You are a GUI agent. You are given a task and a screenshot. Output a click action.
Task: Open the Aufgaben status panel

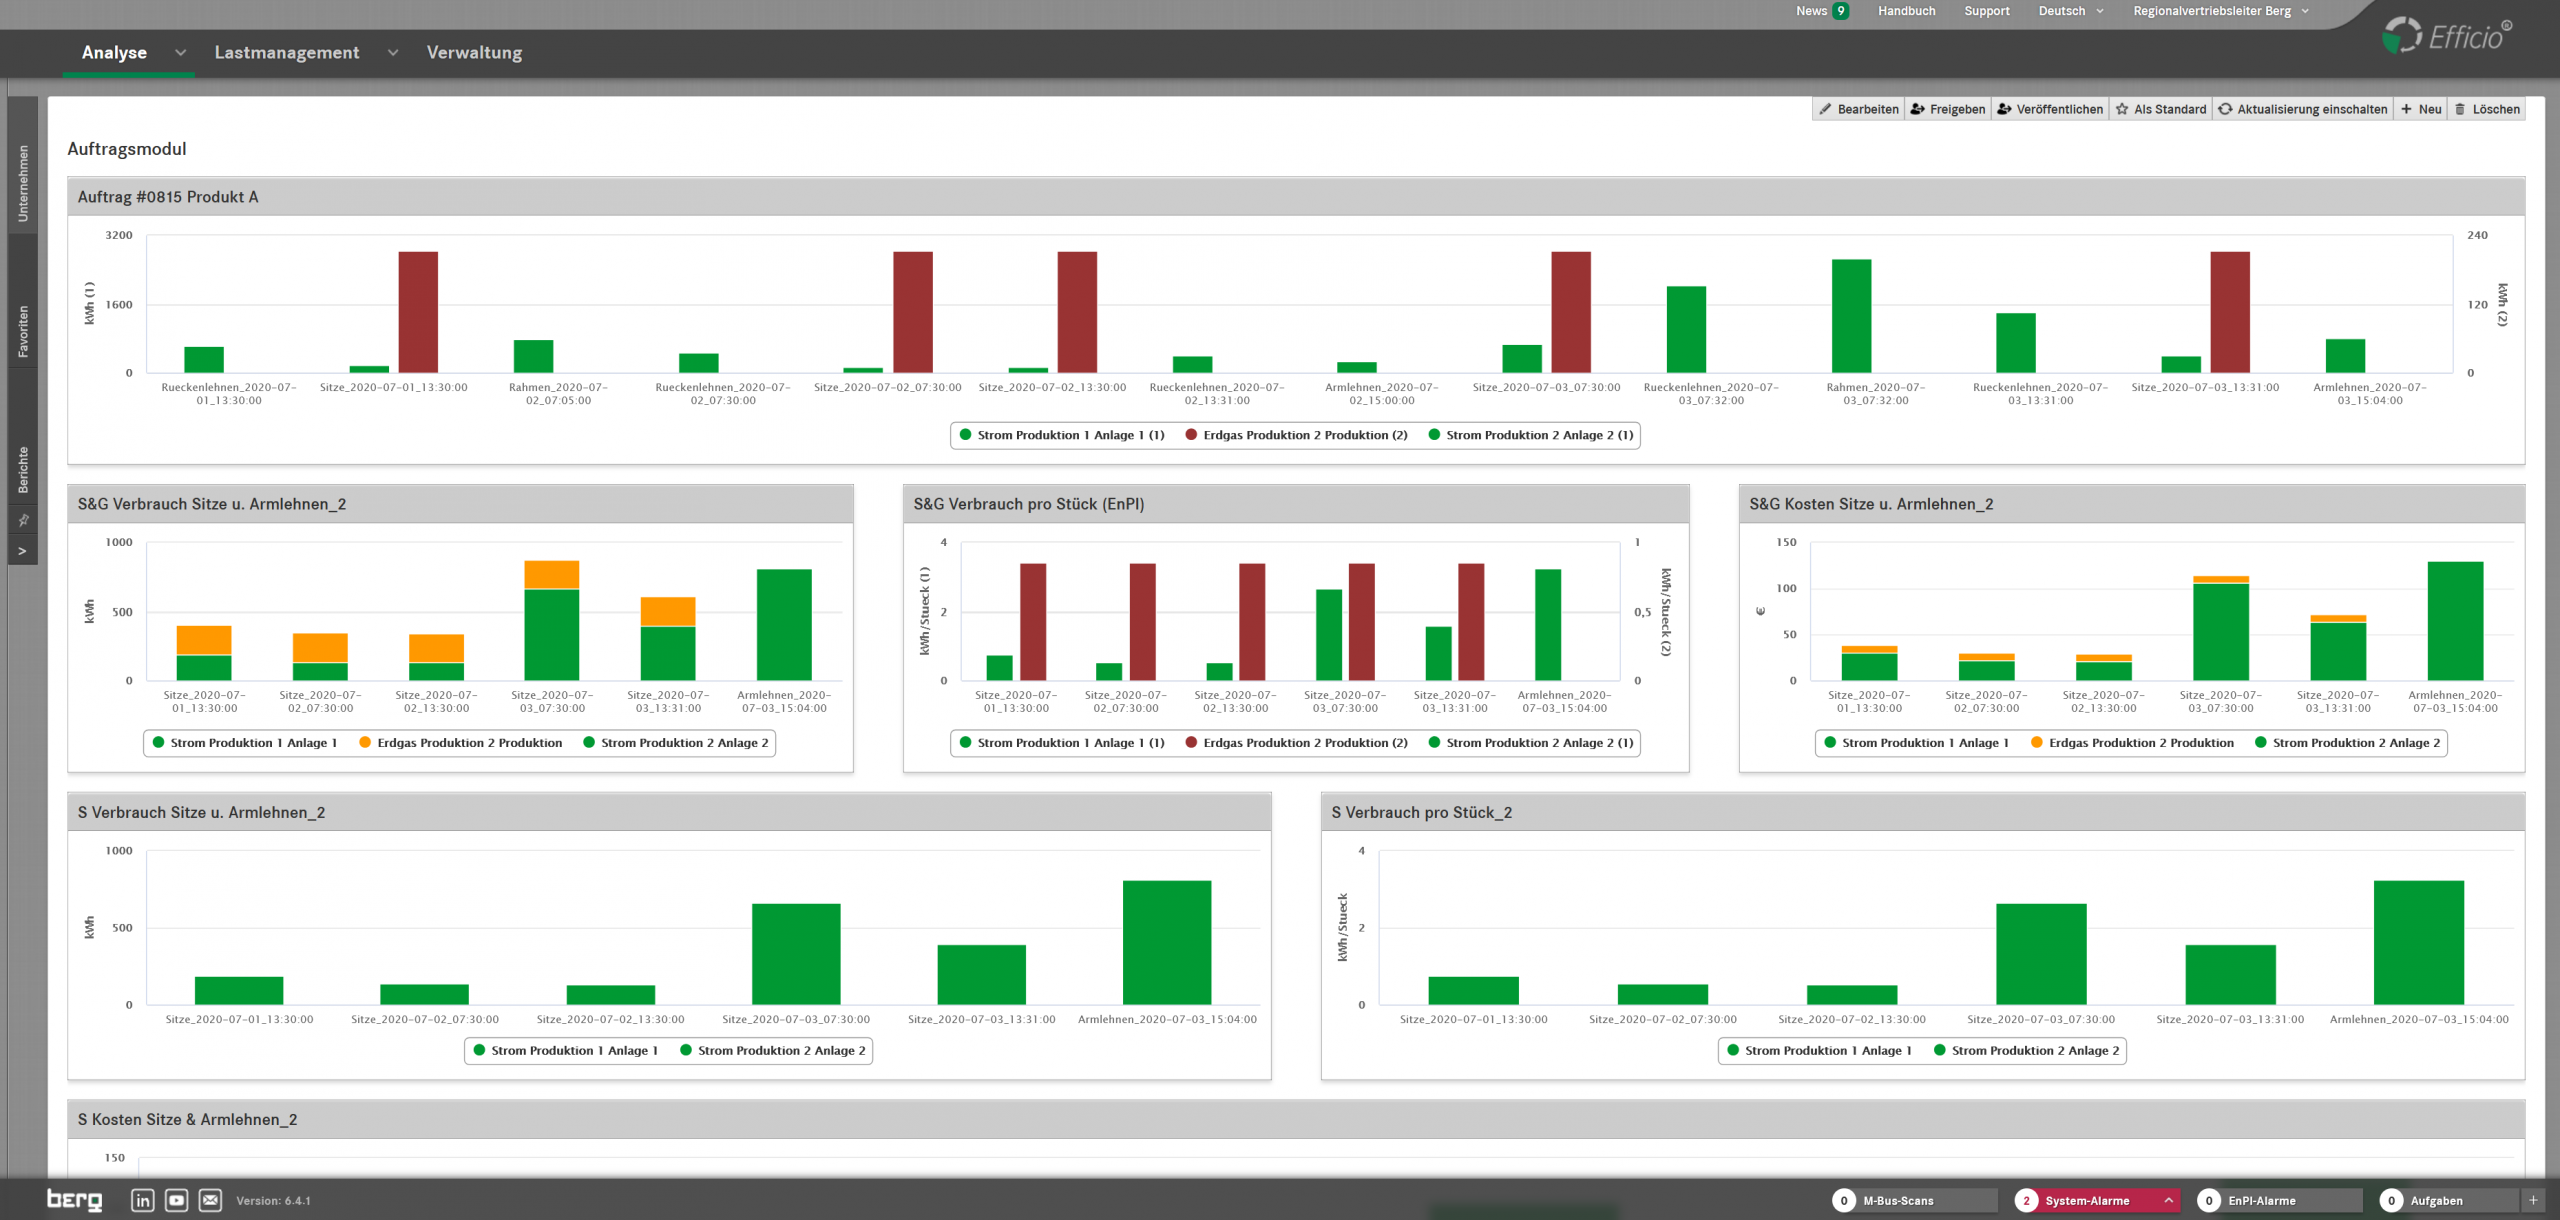click(x=2448, y=1200)
